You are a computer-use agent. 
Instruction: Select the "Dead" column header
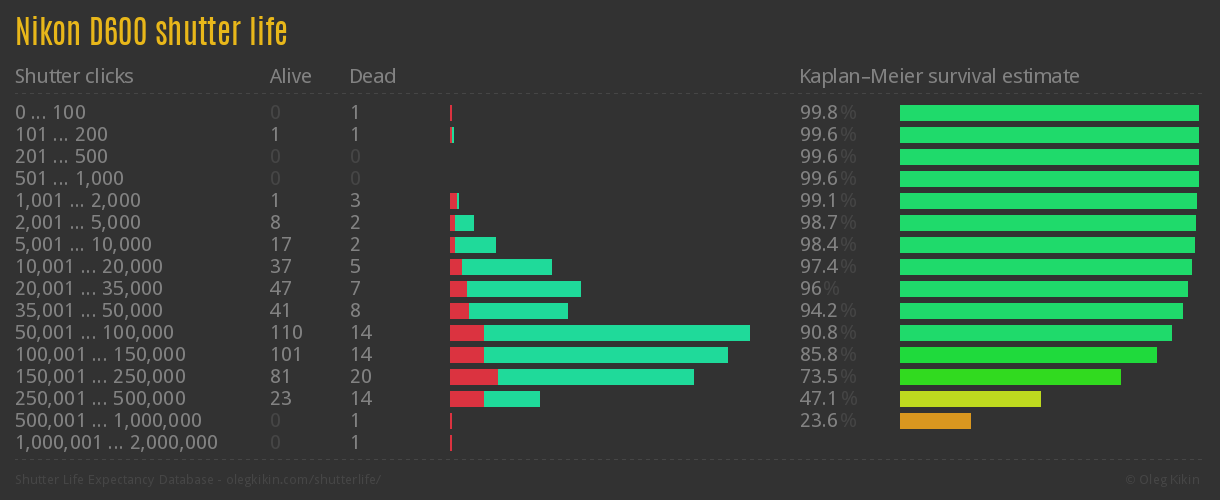click(372, 76)
